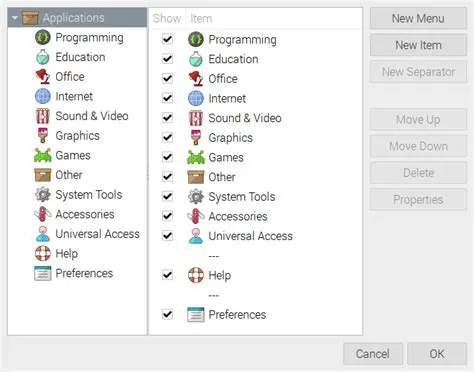This screenshot has height=372, width=474.
Task: Click the Accessories knife icon in the left tree
Action: 43,214
